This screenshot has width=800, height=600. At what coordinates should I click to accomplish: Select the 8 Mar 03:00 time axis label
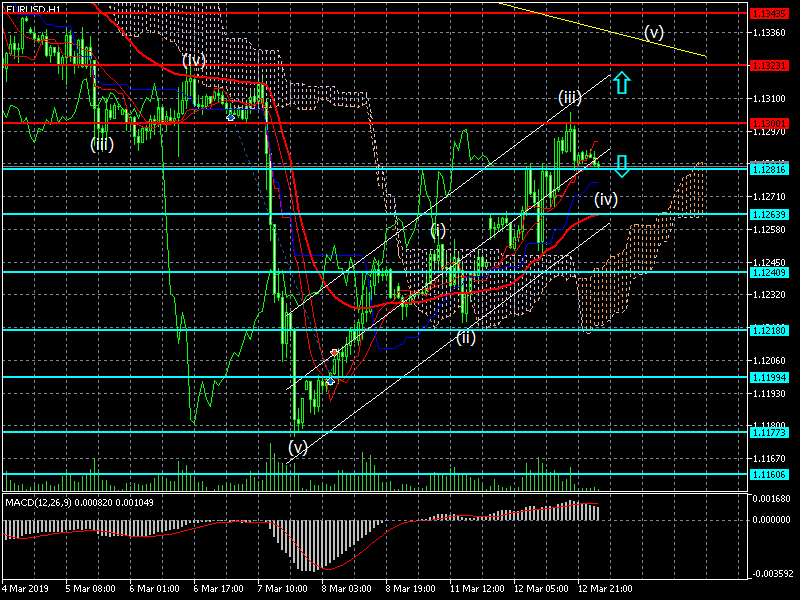[347, 588]
